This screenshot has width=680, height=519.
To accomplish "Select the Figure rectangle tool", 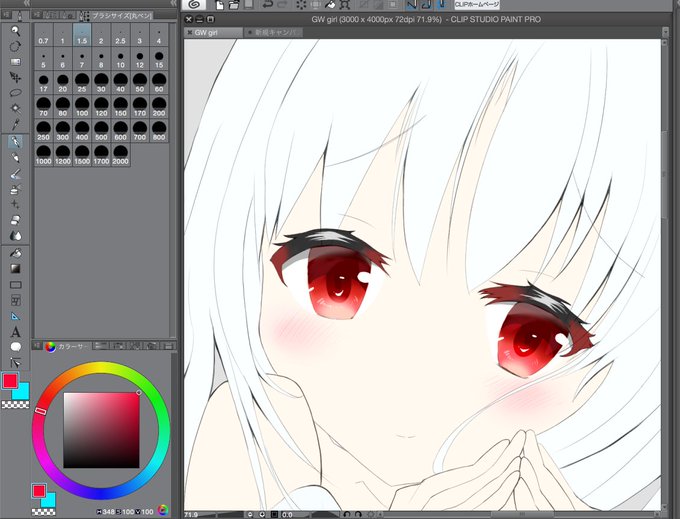I will coord(16,285).
